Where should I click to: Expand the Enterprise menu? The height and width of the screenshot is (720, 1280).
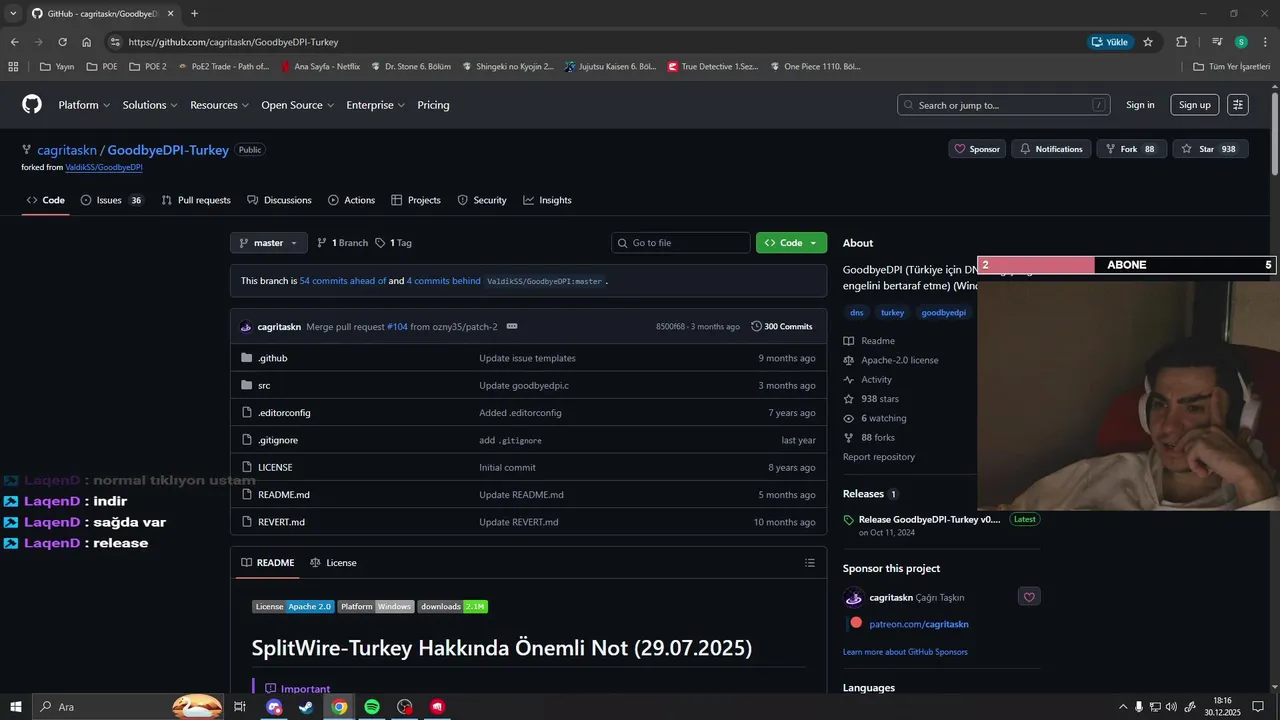pos(375,105)
